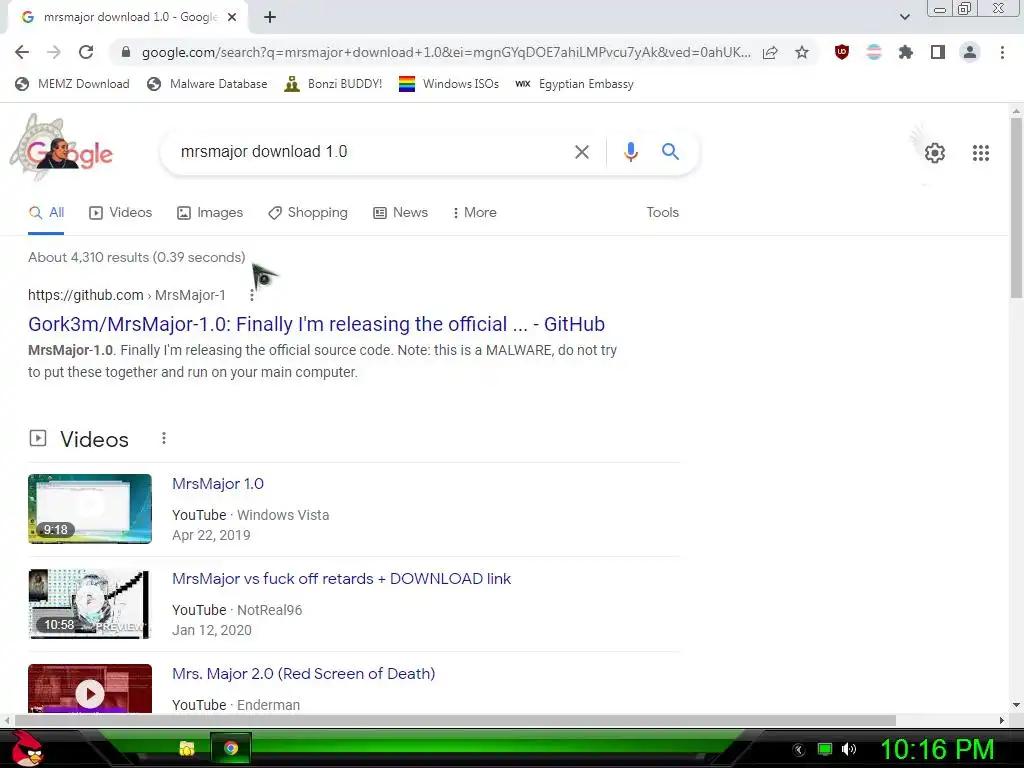Open the Malware Database bookmark
Viewport: 1024px width, 768px height.
207,84
